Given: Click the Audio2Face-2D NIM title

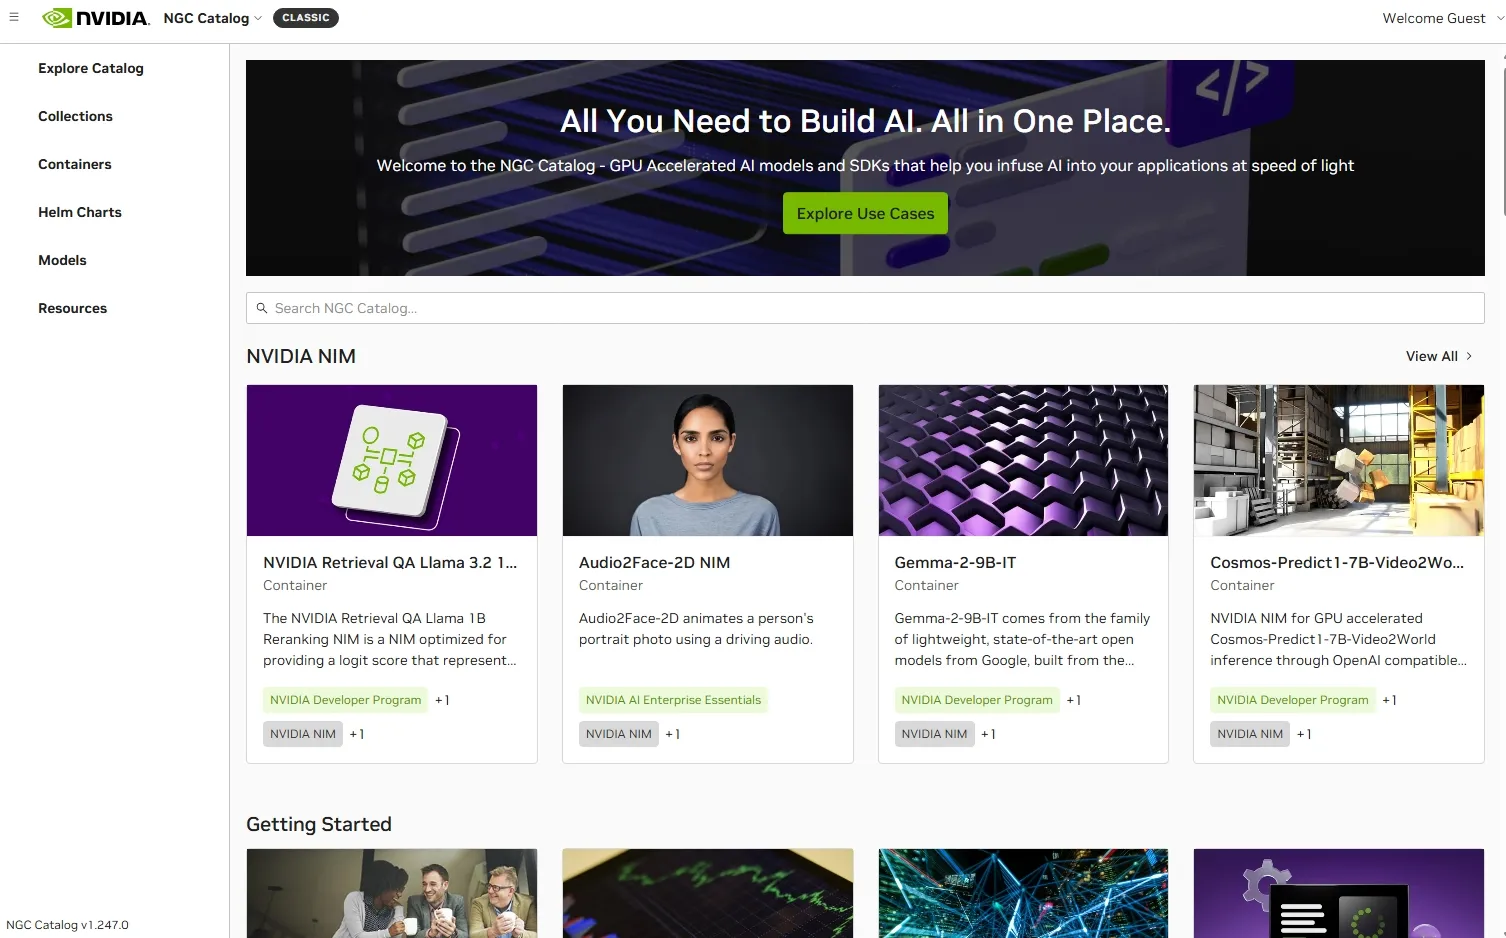Looking at the screenshot, I should click(x=654, y=562).
